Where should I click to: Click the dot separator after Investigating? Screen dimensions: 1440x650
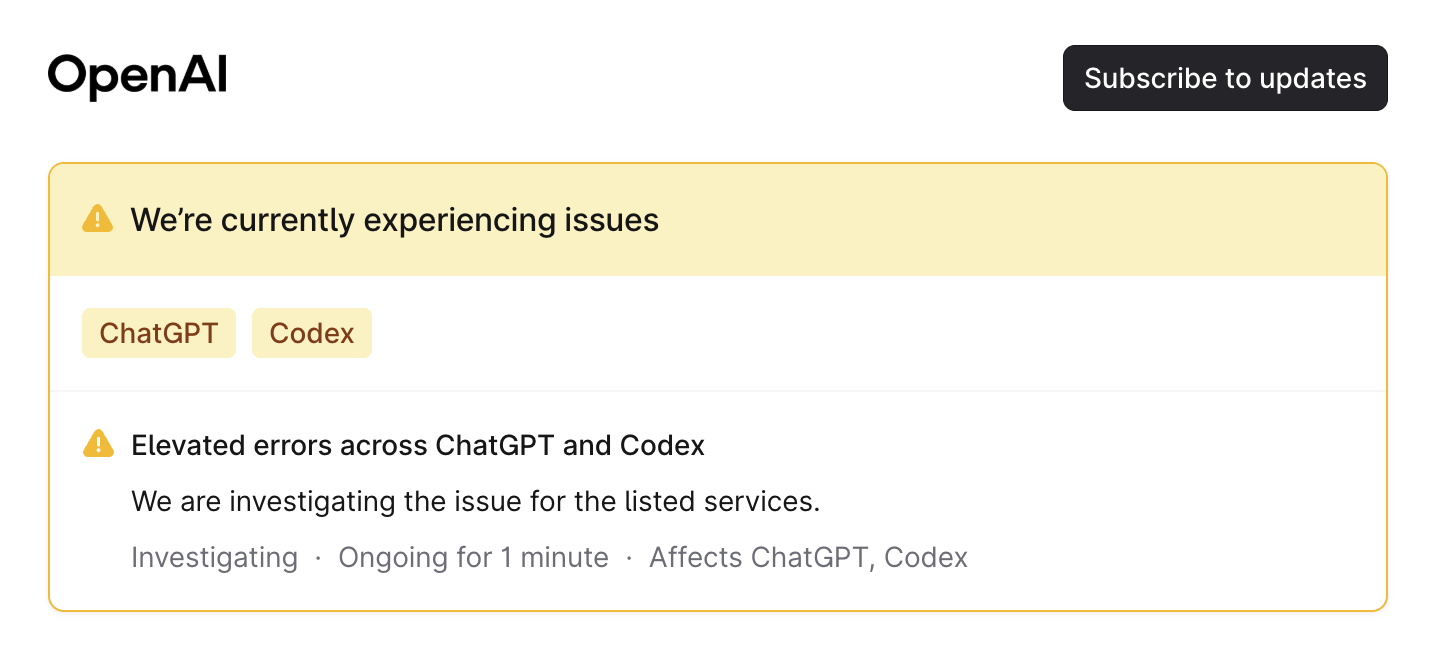pyautogui.click(x=318, y=558)
